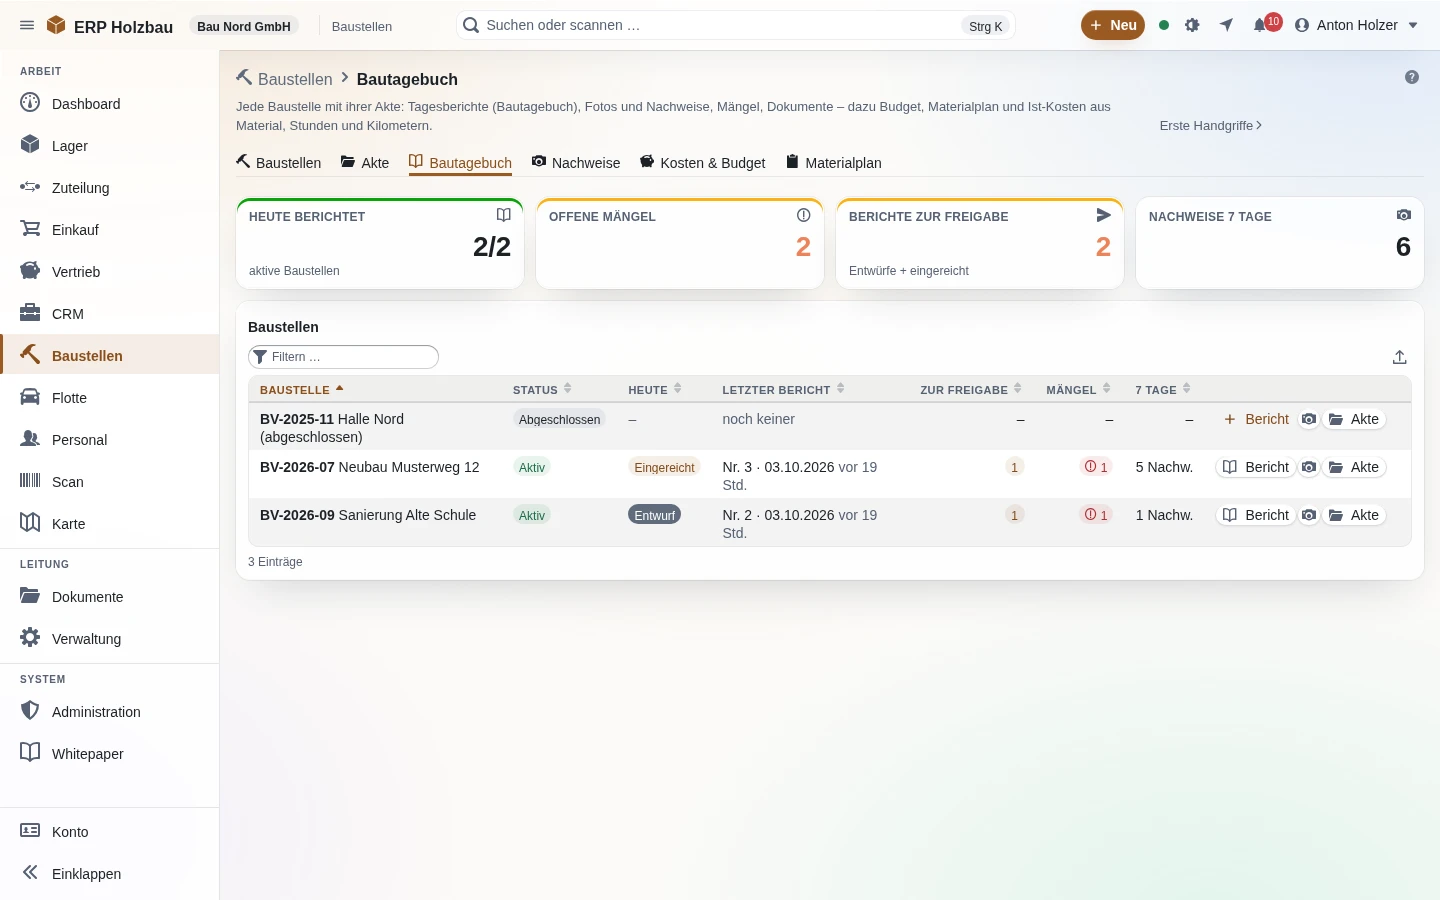This screenshot has height=900, width=1440.
Task: Open Einkauf module
Action: 110,229
